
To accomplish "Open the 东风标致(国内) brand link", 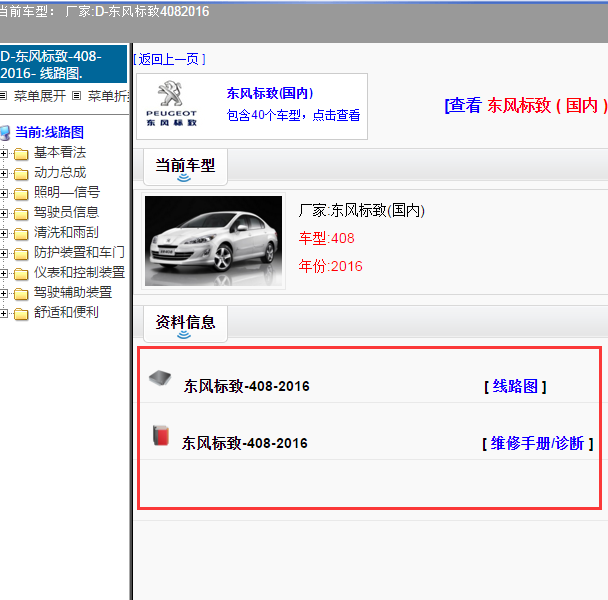I will (270, 93).
